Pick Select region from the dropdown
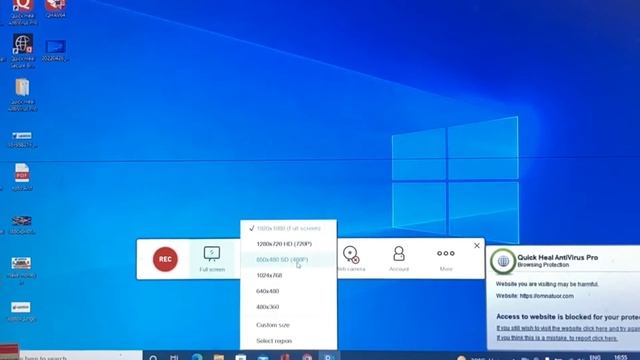The image size is (640, 360). pyautogui.click(x=289, y=340)
